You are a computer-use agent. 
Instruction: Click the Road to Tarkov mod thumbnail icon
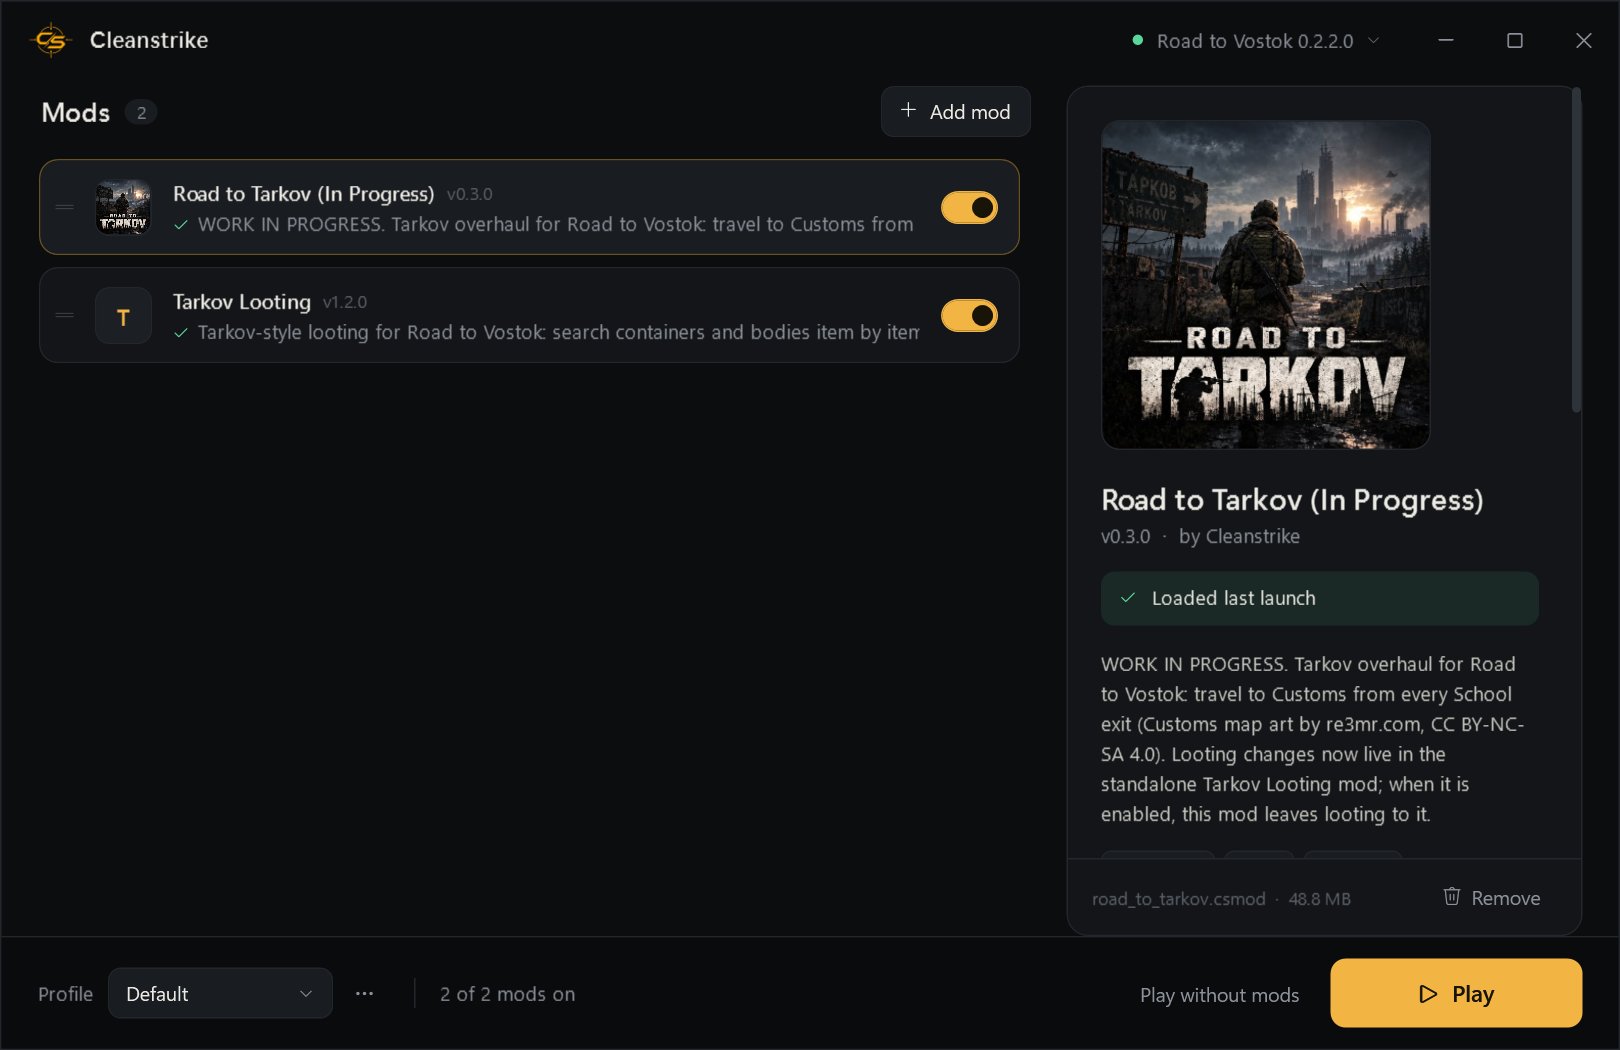(x=123, y=207)
